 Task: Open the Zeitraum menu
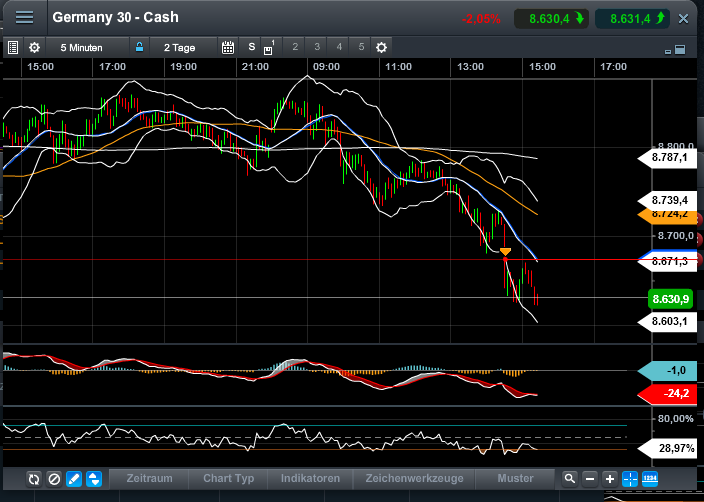coord(149,478)
